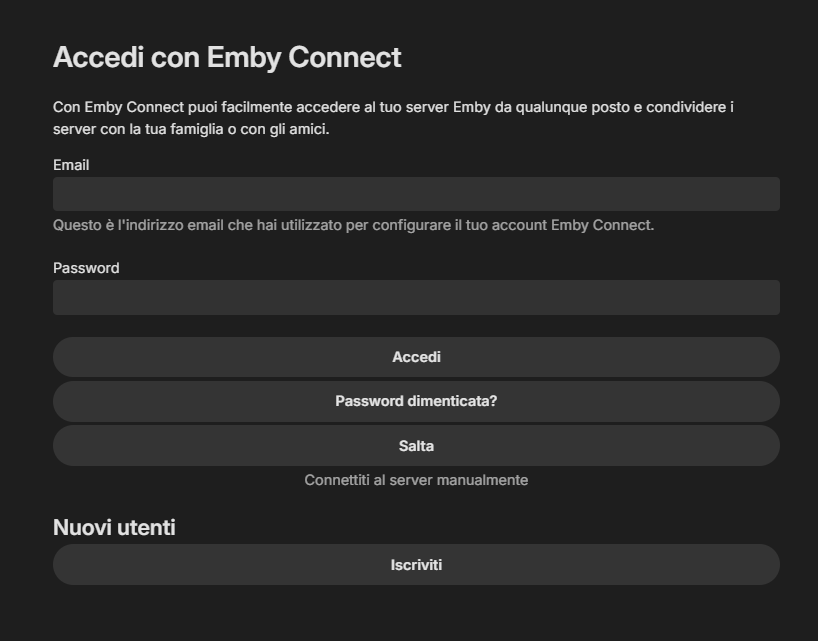Open Connettiti al server manualmente link
Viewport: 818px width, 641px height.
416,480
